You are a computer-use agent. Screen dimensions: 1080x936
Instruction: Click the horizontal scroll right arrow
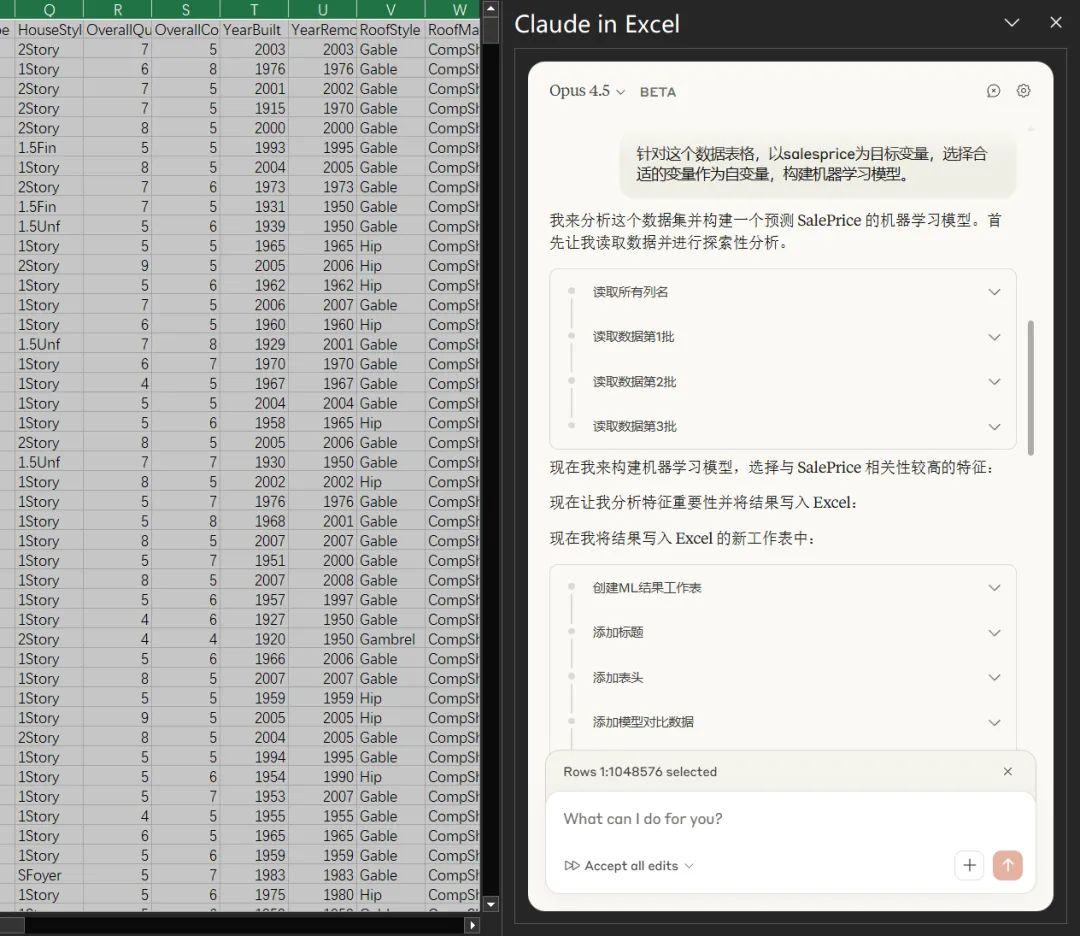[472, 925]
